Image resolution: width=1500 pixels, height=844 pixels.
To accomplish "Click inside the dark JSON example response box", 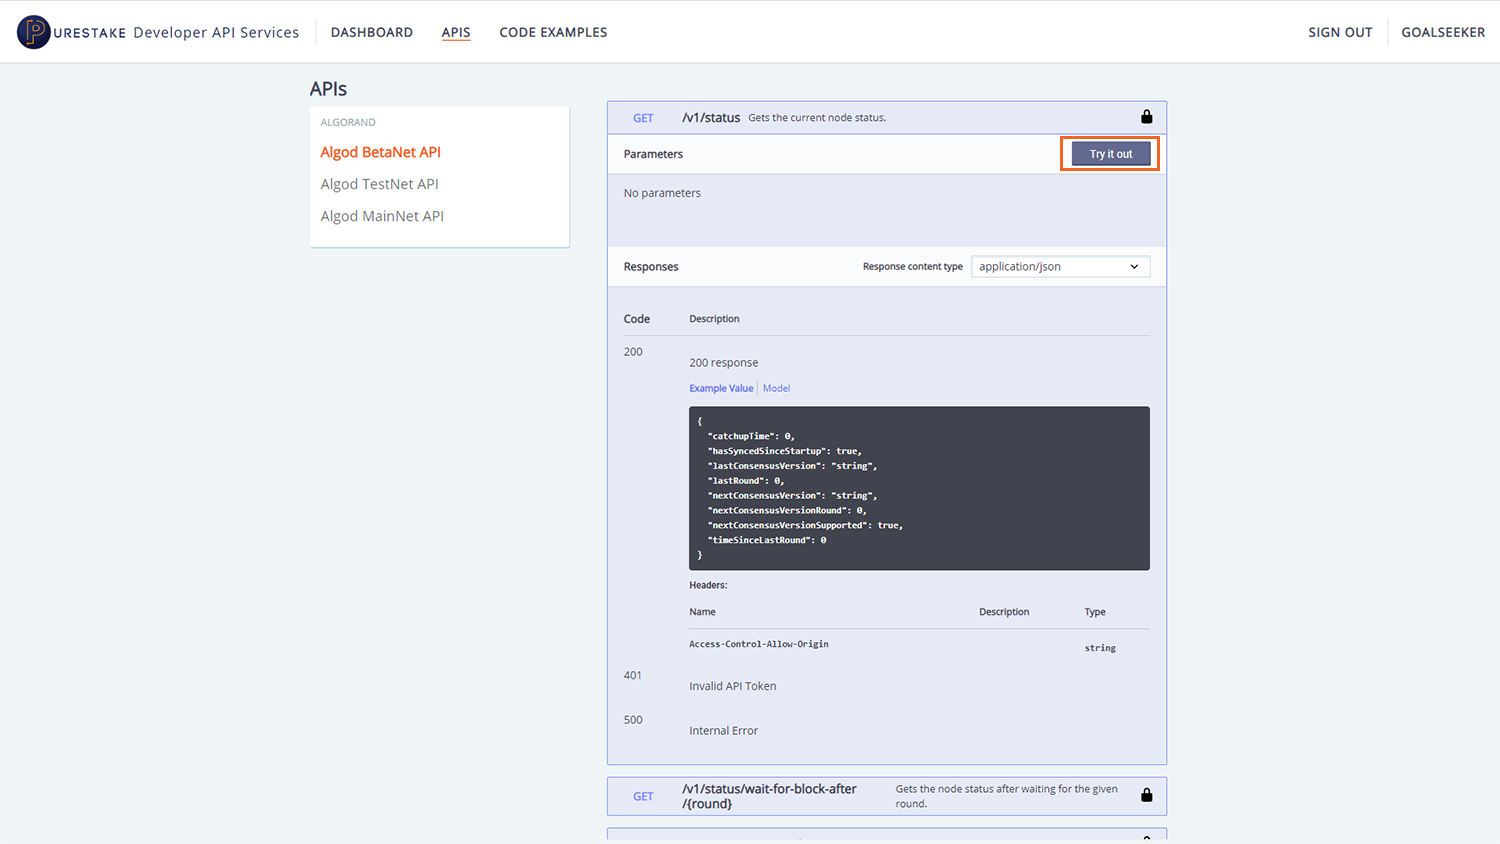I will [918, 488].
